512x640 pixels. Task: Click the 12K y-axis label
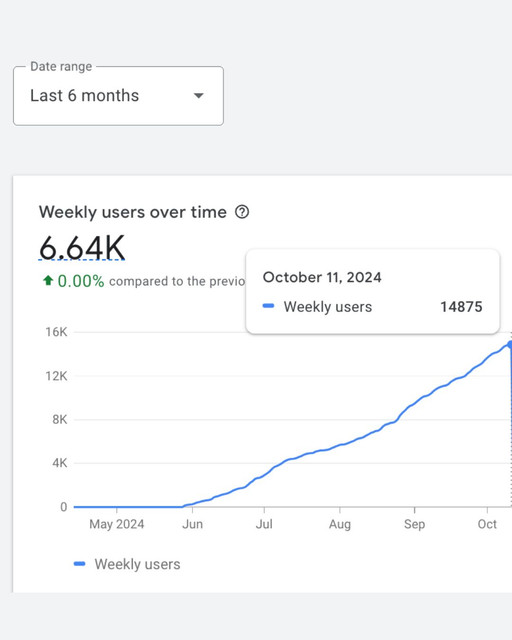(x=56, y=376)
